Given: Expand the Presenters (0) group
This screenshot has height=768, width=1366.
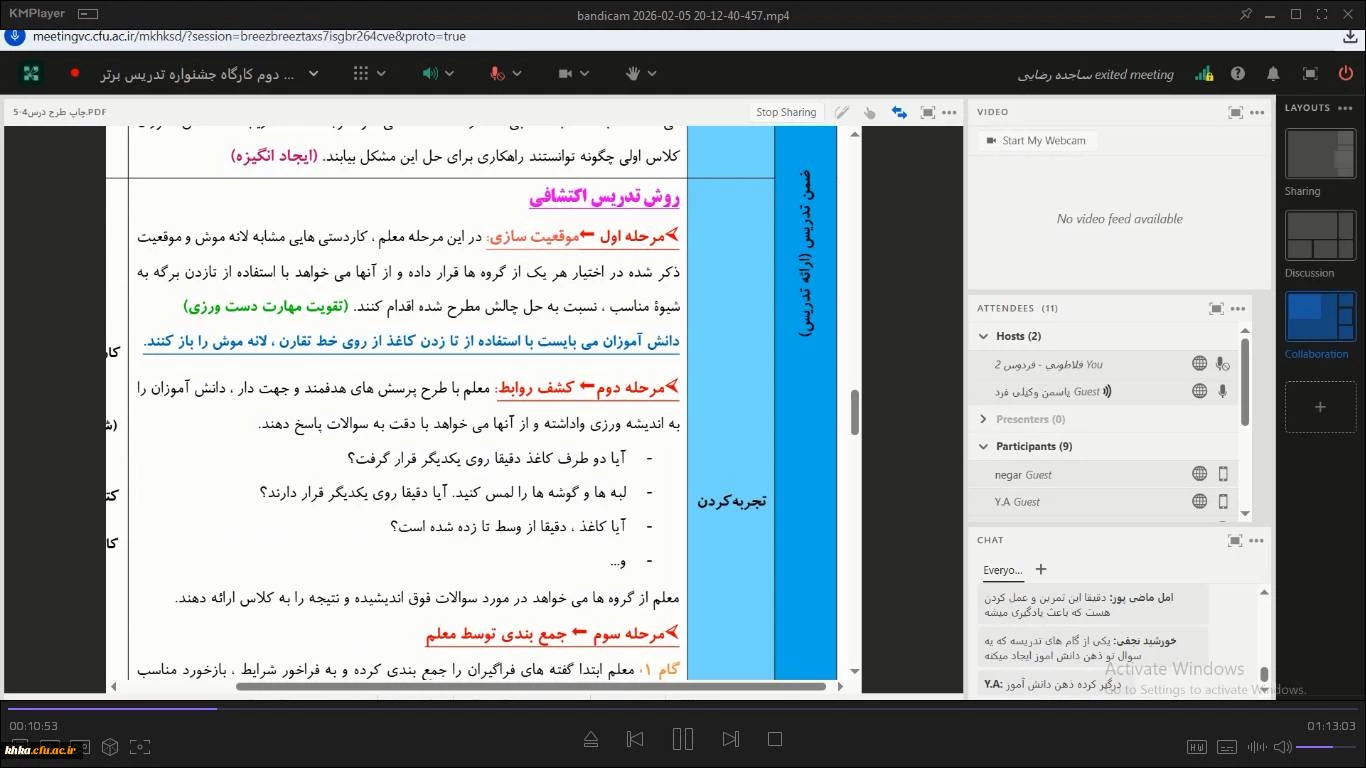Looking at the screenshot, I should point(984,419).
